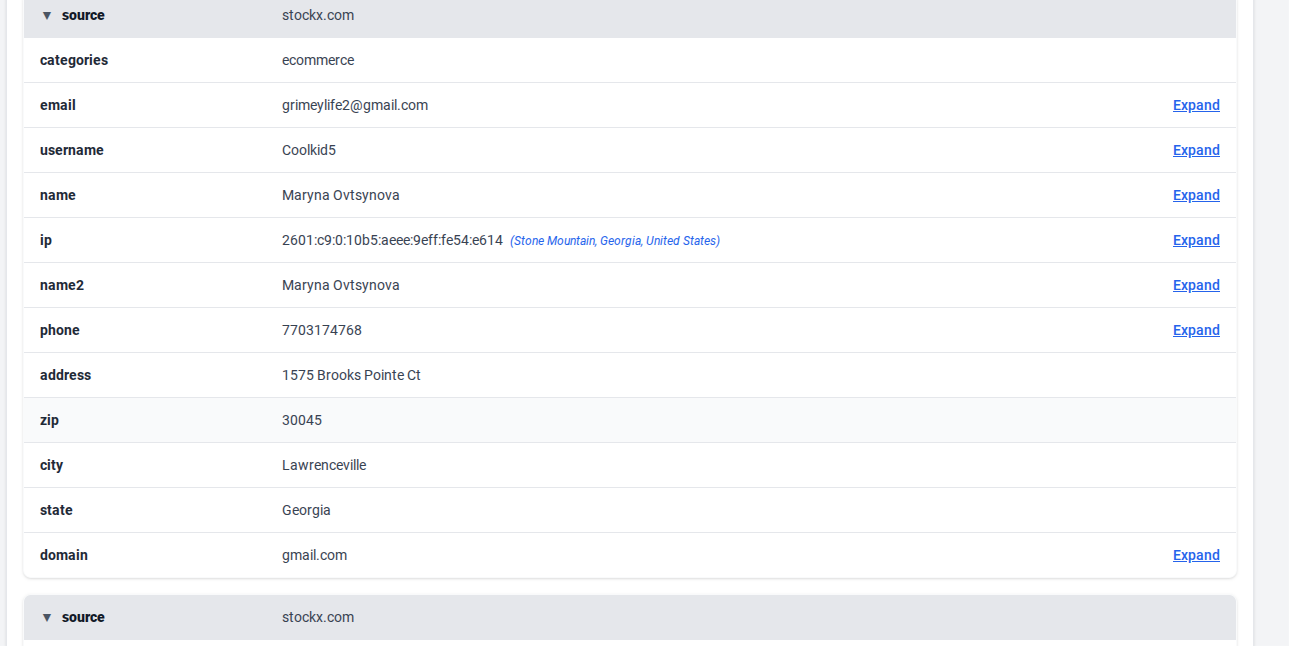Viewport: 1289px width, 646px height.
Task: Click the ip field label
Action: click(x=45, y=240)
